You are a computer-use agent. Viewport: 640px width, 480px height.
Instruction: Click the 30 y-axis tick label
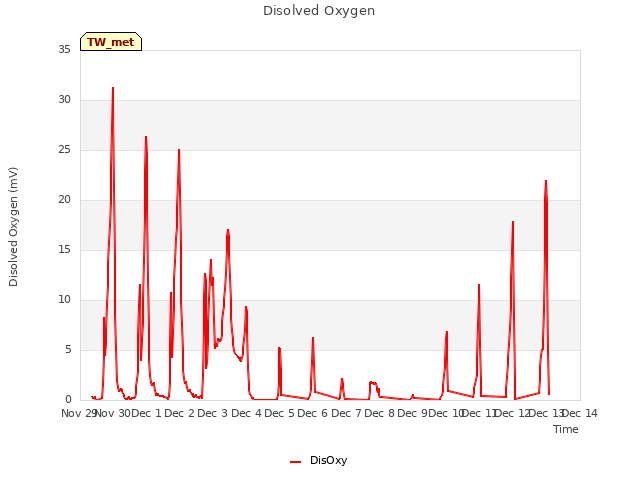point(64,100)
